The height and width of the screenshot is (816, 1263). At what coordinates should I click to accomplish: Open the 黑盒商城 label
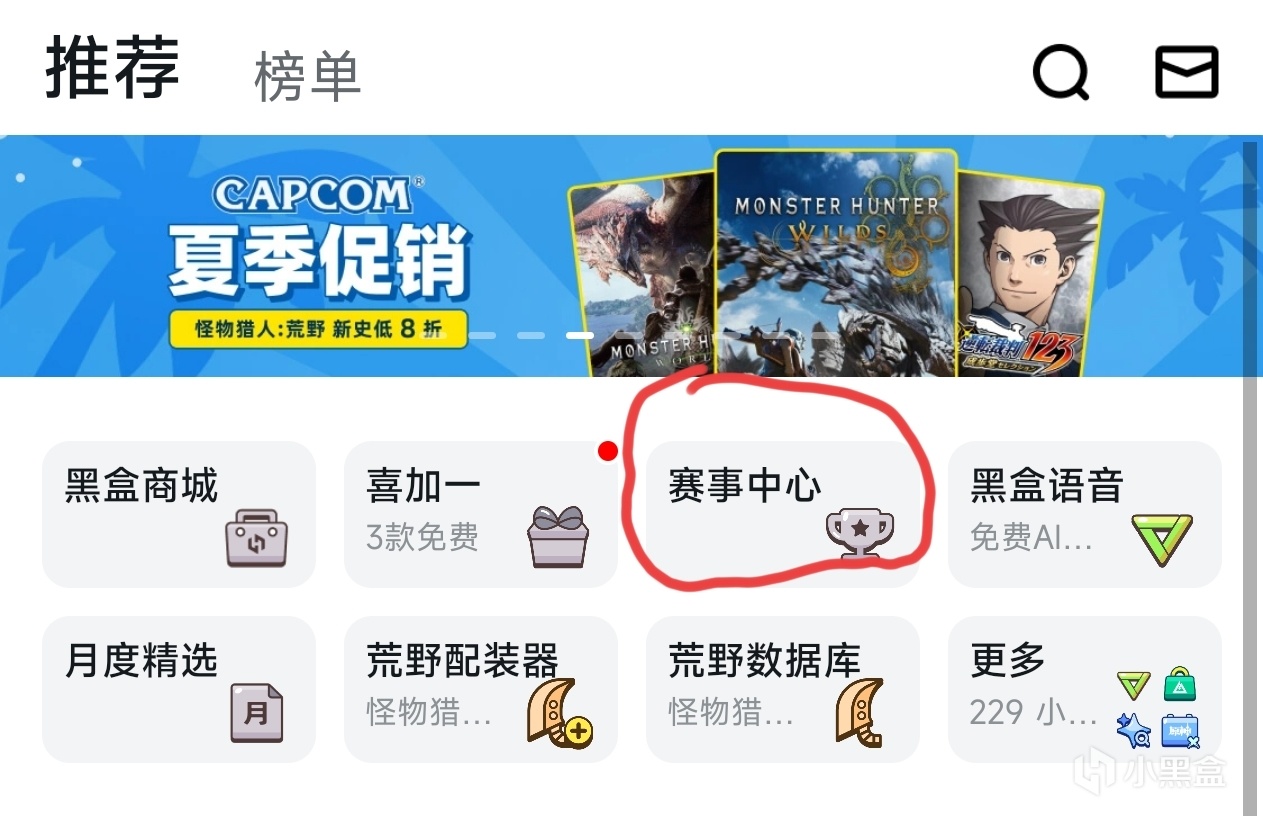click(x=141, y=486)
